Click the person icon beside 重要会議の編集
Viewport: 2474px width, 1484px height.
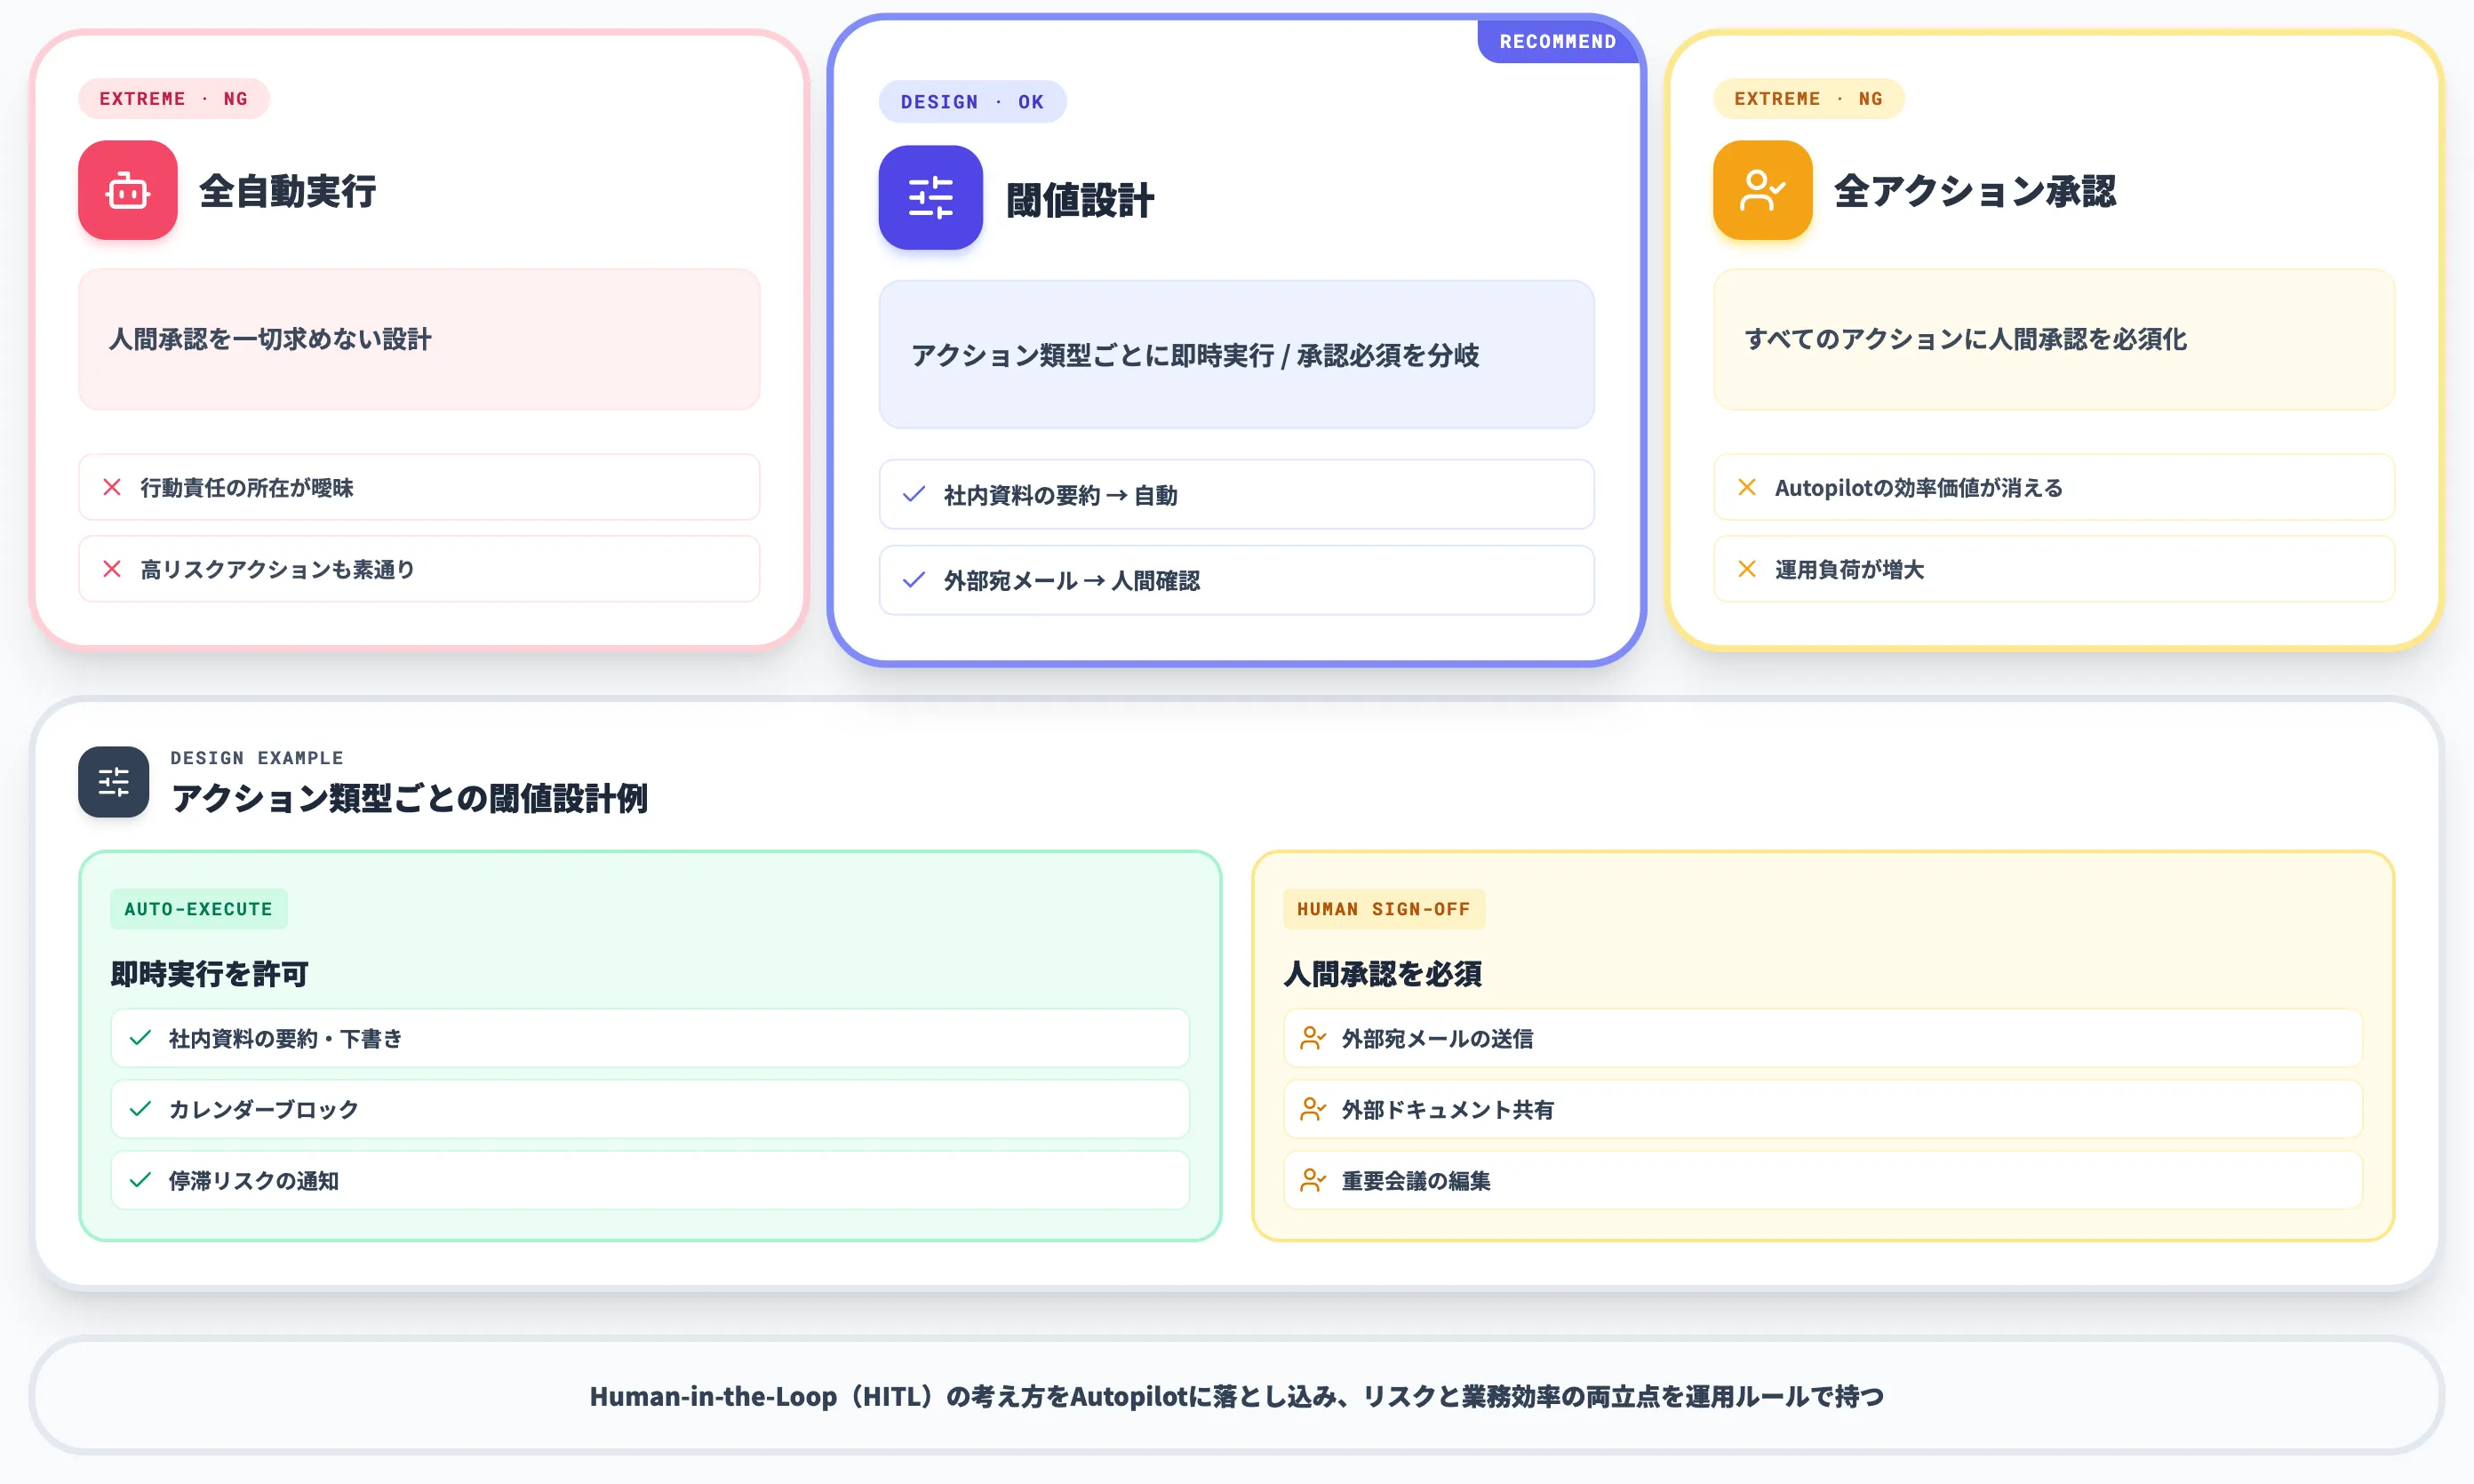(1313, 1180)
